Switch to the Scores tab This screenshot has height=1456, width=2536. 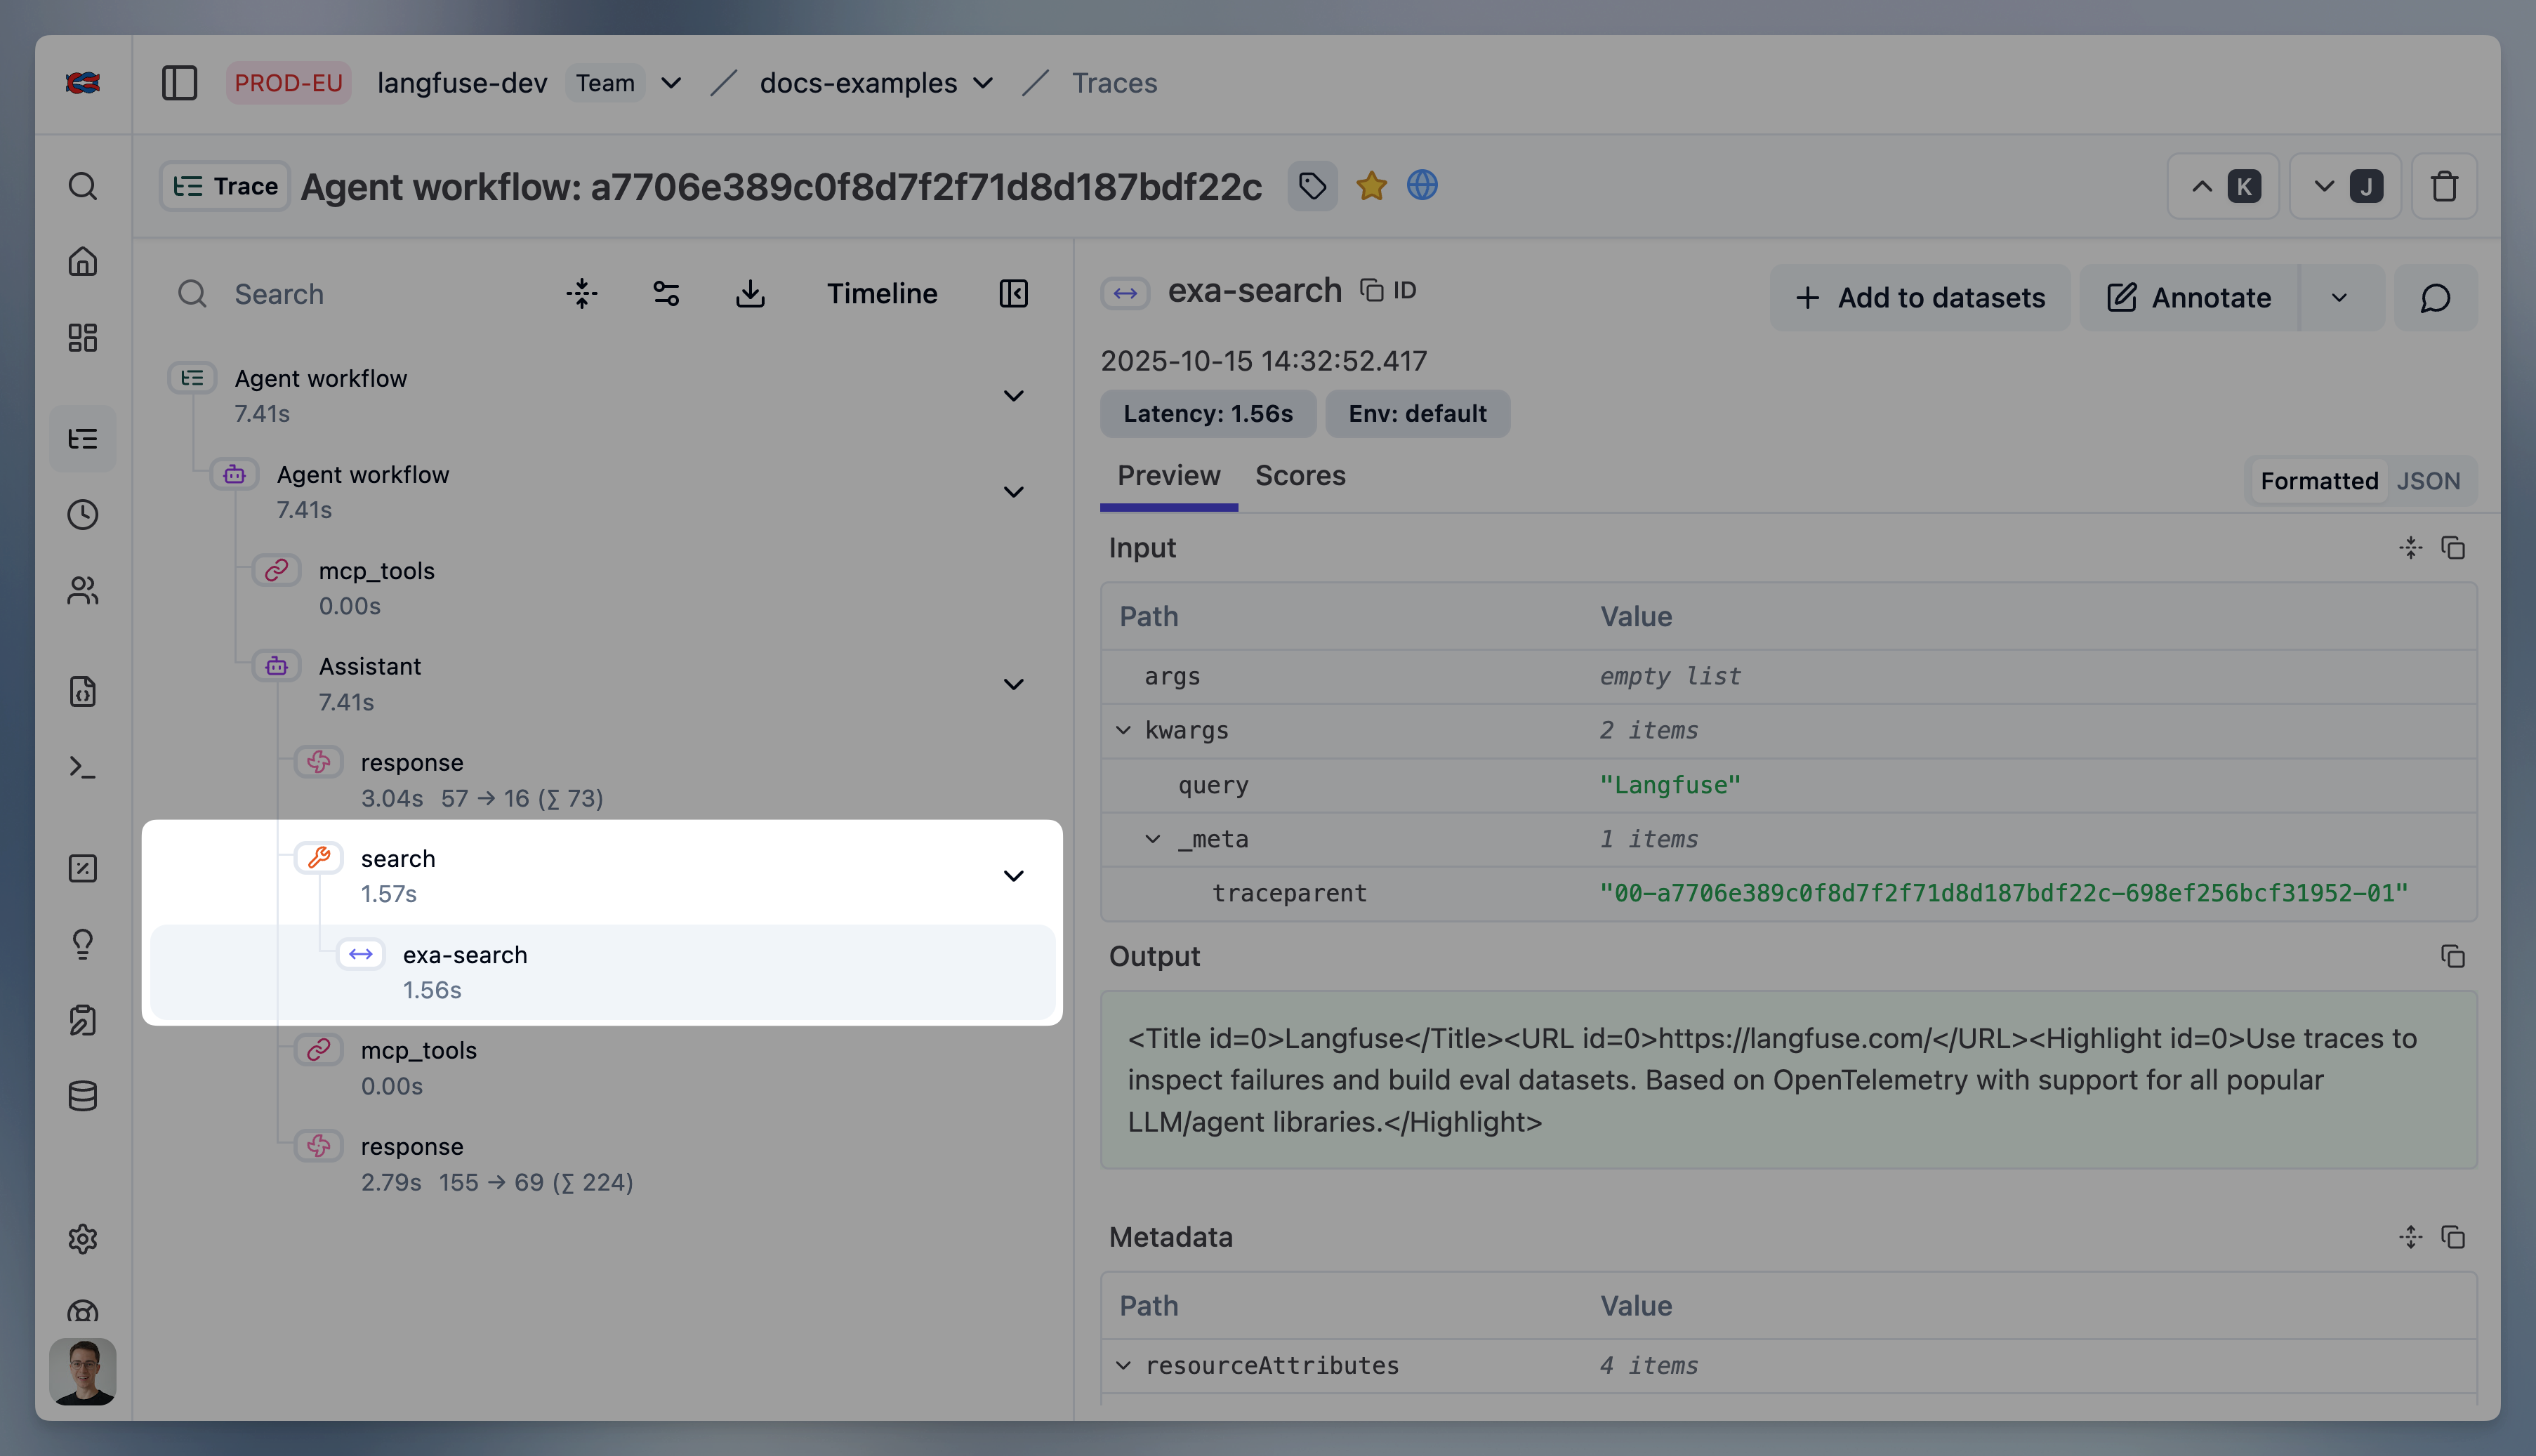click(1300, 476)
